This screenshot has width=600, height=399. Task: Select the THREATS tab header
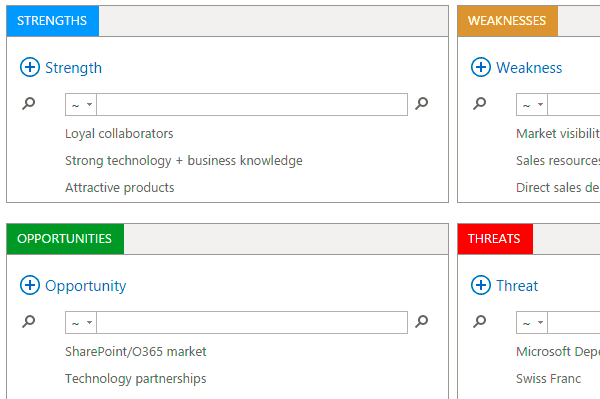click(x=495, y=239)
